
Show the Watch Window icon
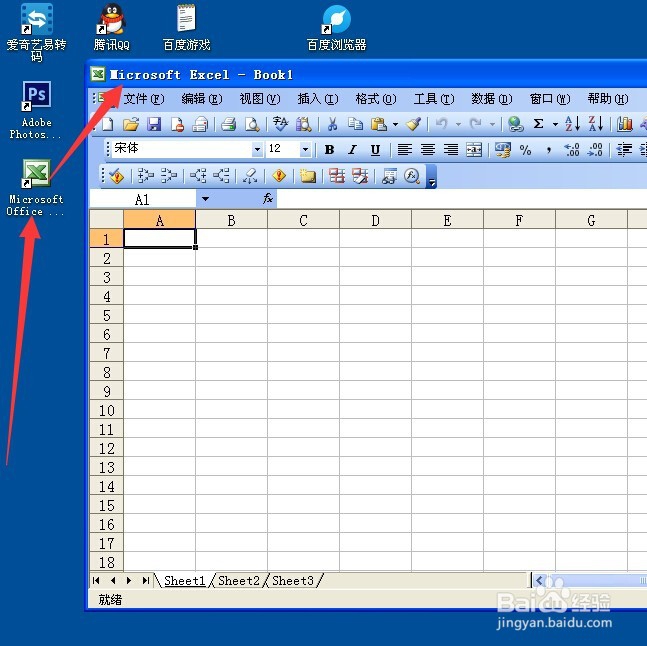(x=389, y=177)
